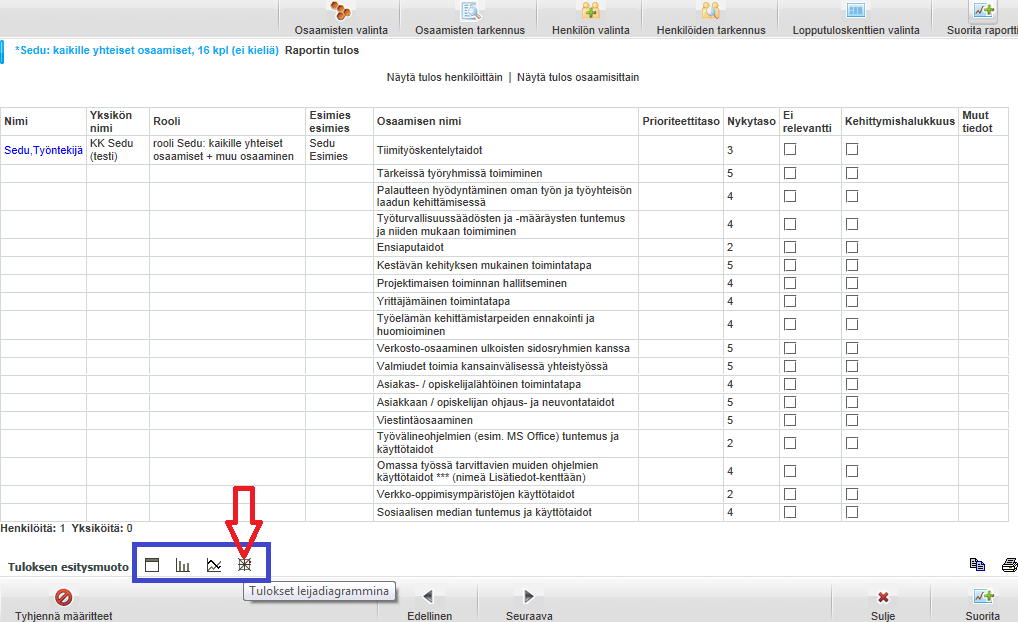Screen dimensions: 1018x622
Task: Click Näytä tulos osaamisittain link
Action: (x=578, y=77)
